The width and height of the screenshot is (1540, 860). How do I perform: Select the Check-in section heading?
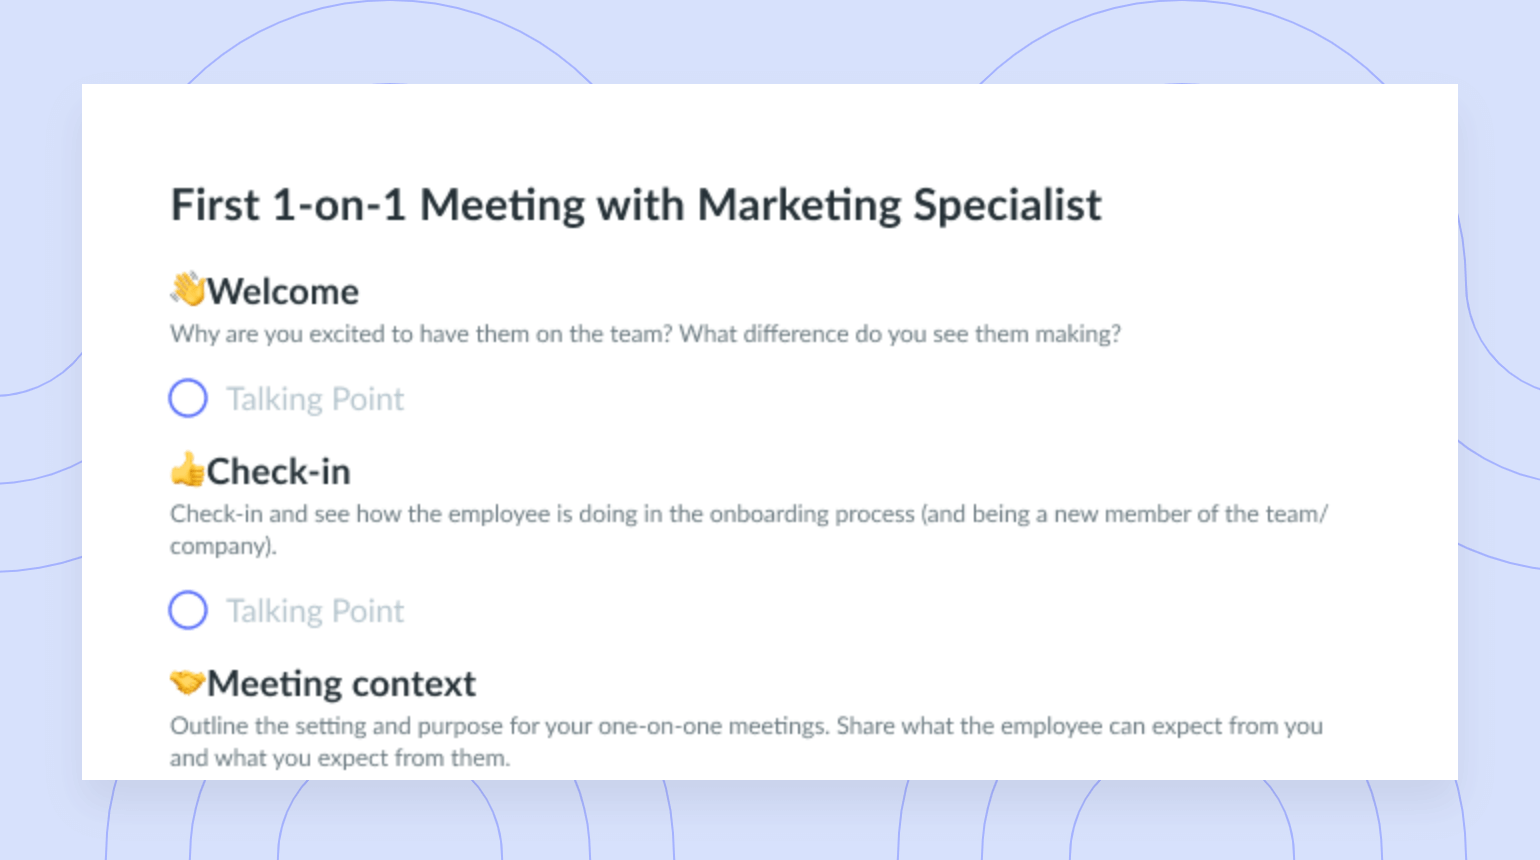[x=279, y=471]
